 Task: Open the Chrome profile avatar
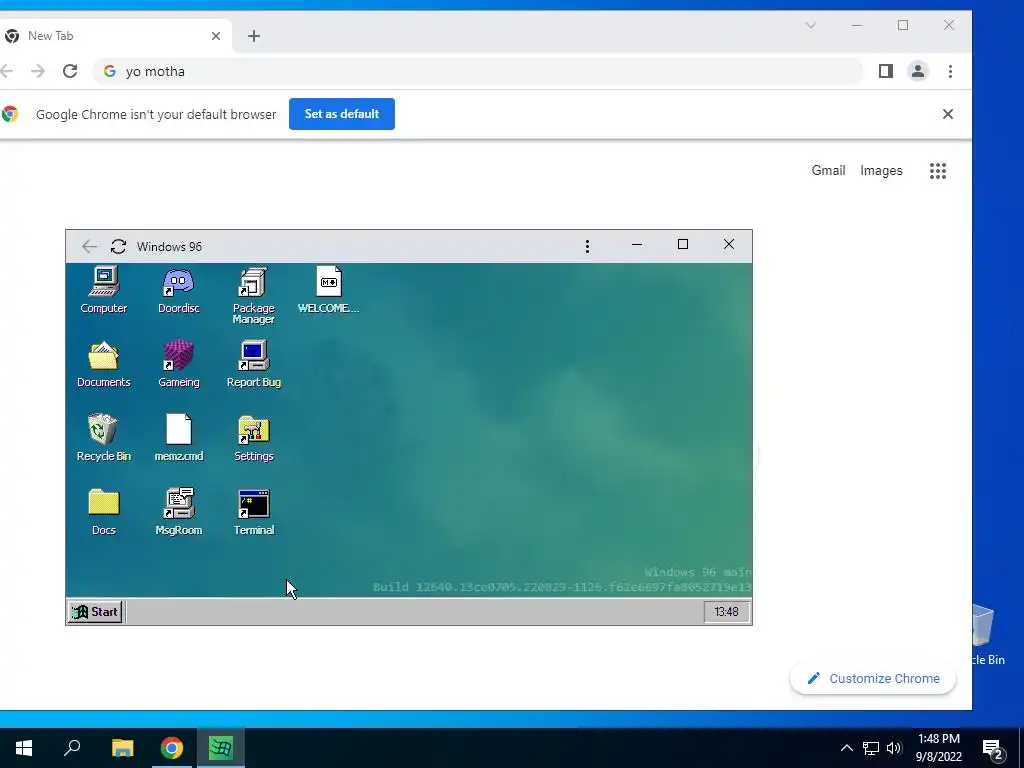pos(918,71)
